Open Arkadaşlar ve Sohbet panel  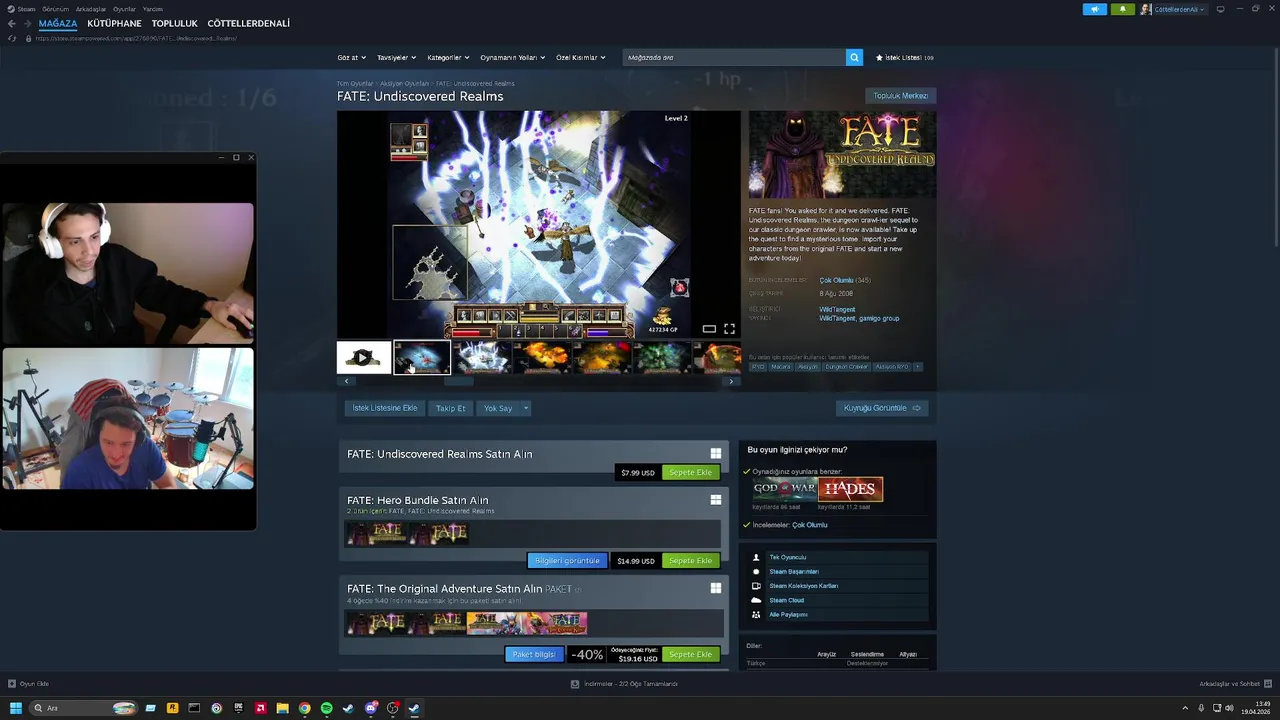tap(1234, 684)
